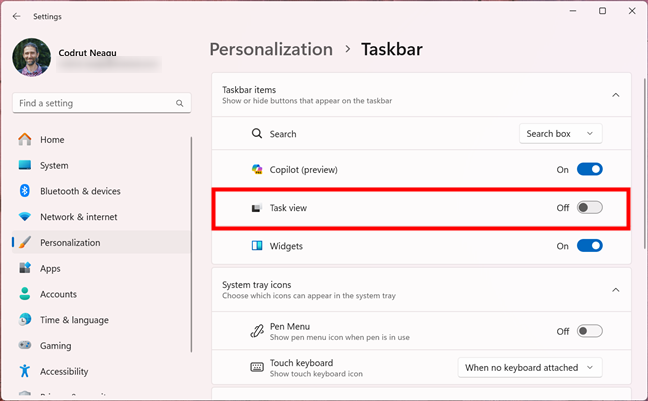Click the Network wifi icon
This screenshot has height=401, width=648.
(x=25, y=217)
